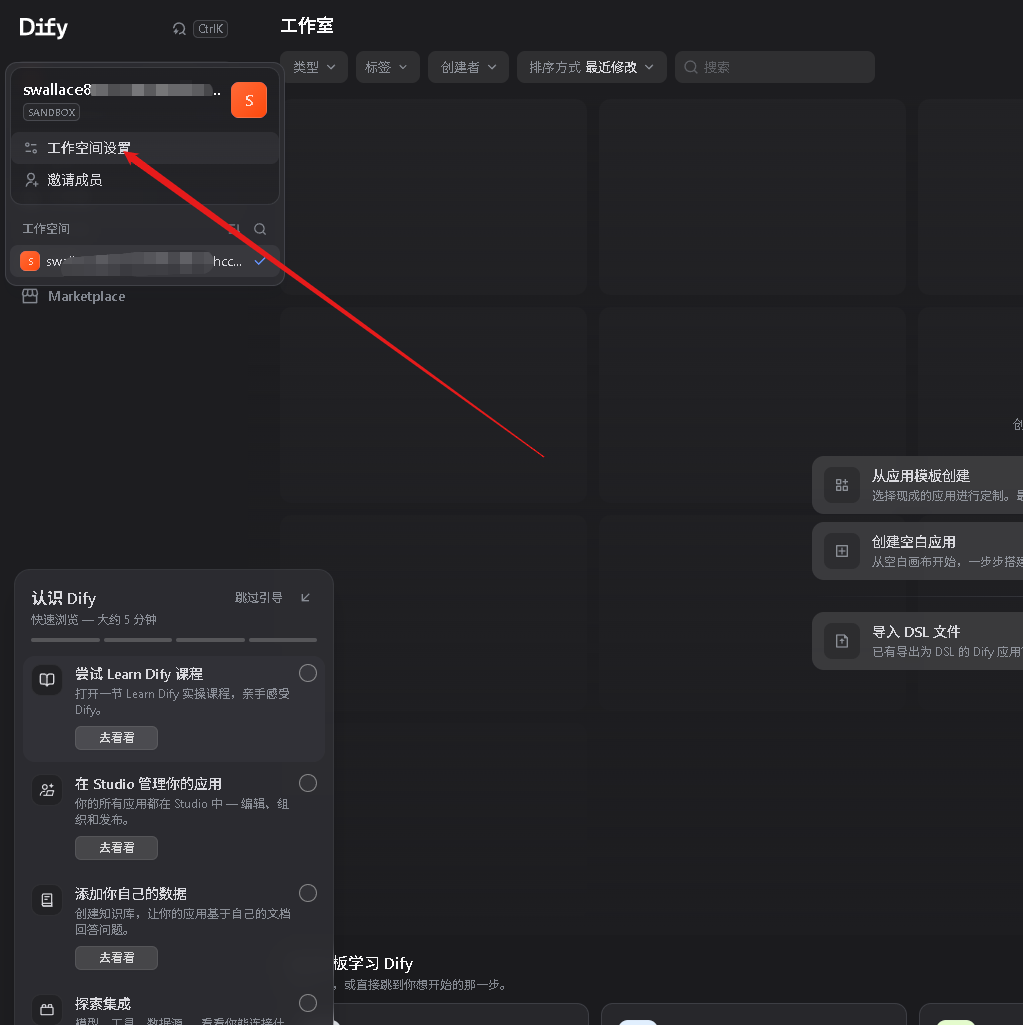Click the orange S account avatar

pos(249,100)
